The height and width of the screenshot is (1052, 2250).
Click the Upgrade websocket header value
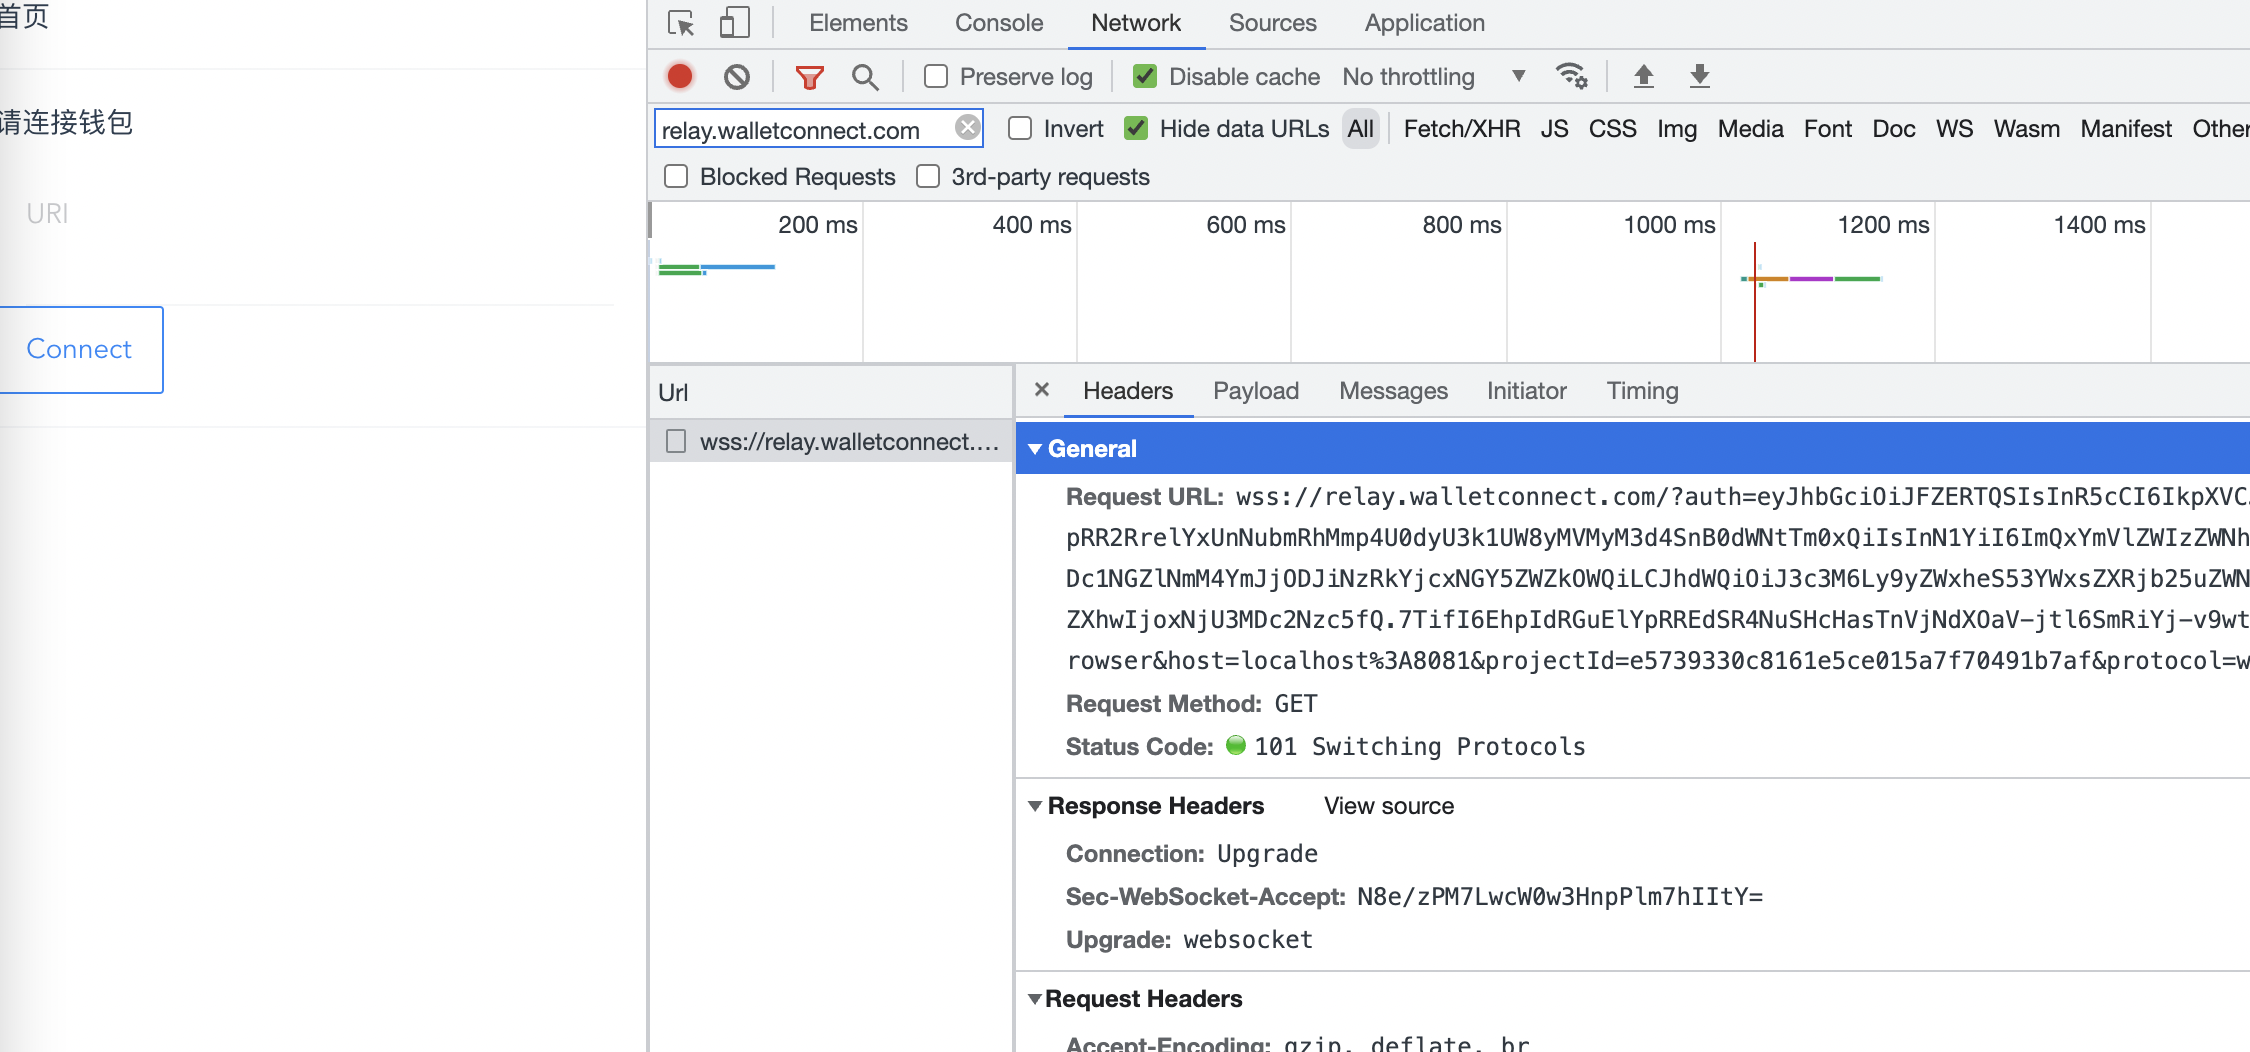pos(1247,940)
